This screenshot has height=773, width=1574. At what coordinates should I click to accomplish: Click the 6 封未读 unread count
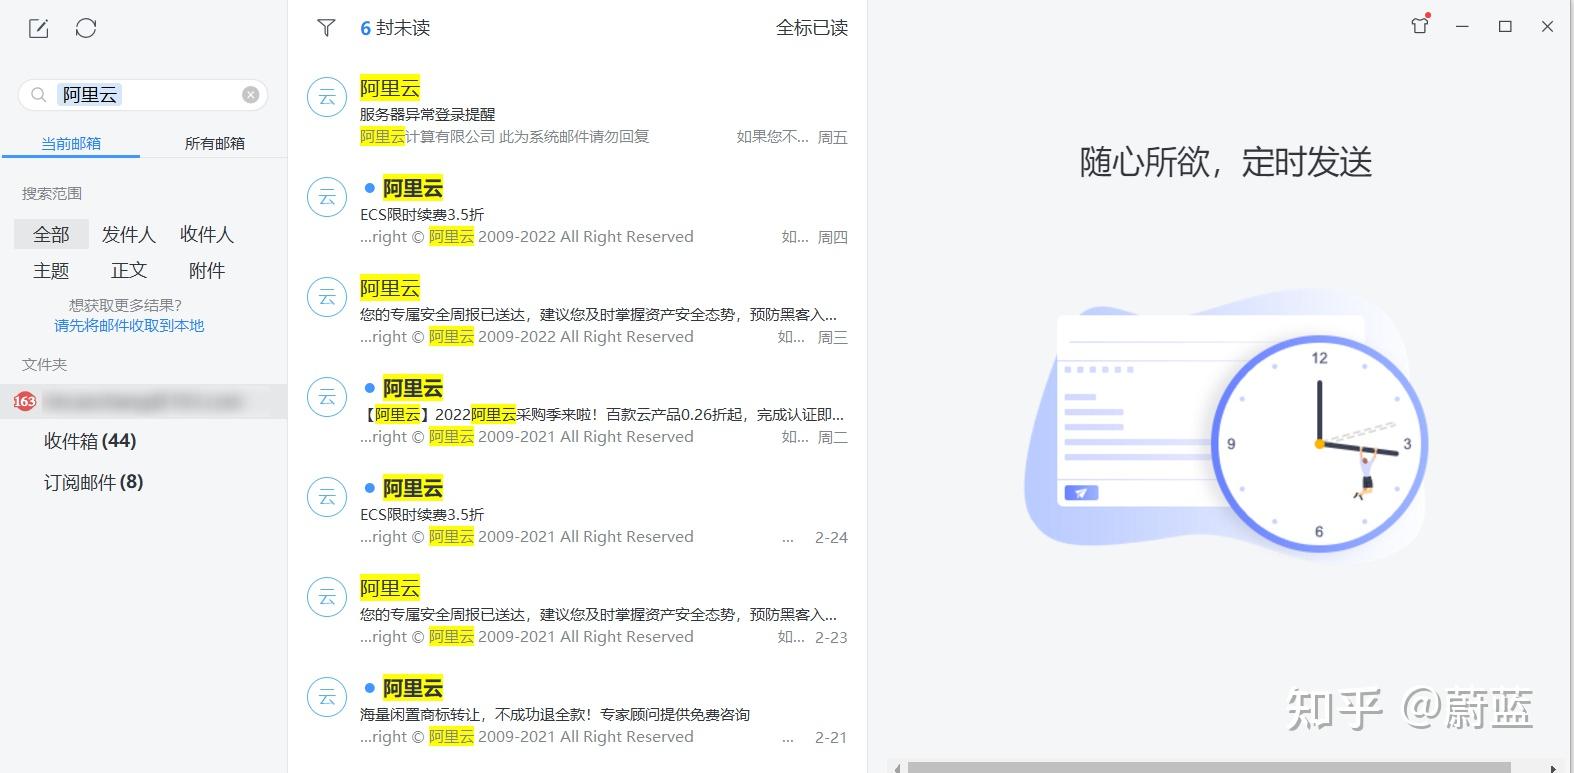pos(395,28)
